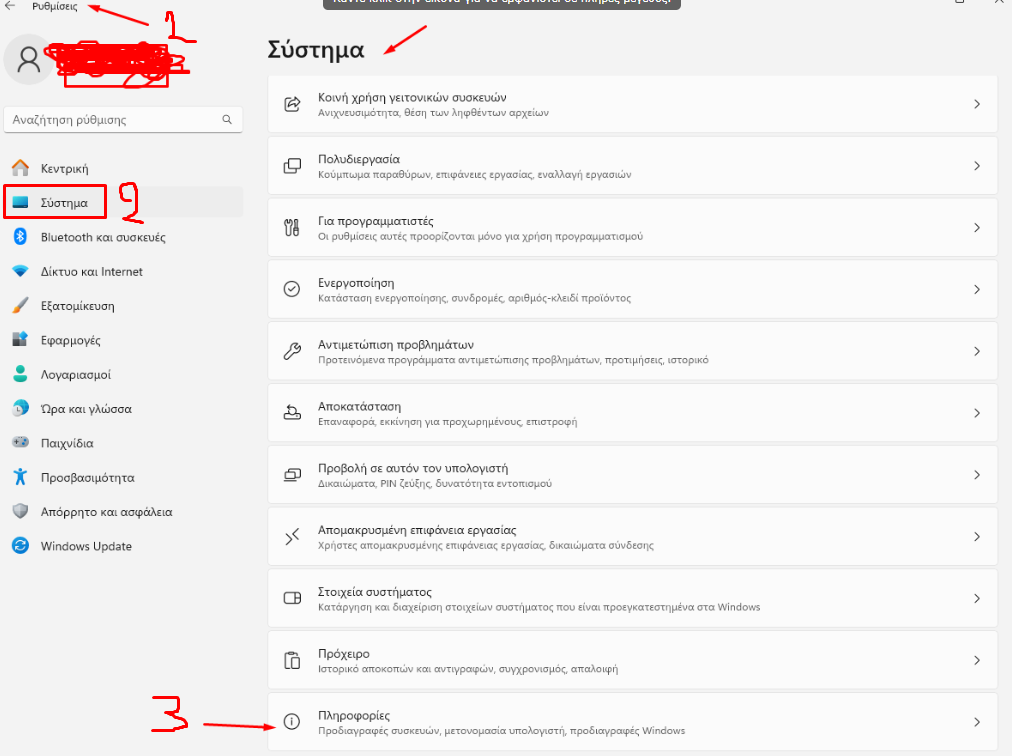The width and height of the screenshot is (1012, 756).
Task: Click the Αναζήτηση ρύθμισης search field
Action: pos(123,119)
